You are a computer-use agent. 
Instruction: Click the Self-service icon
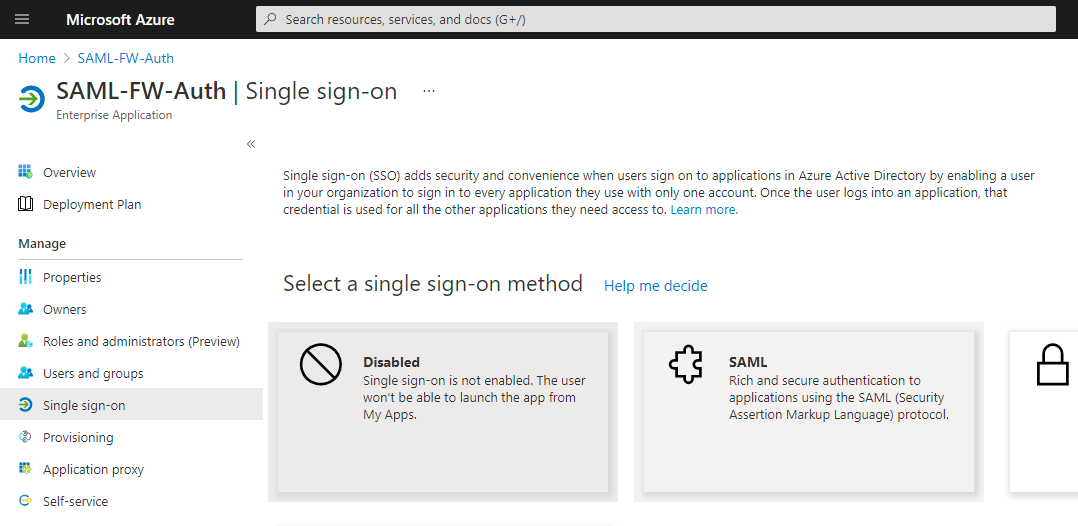(x=26, y=501)
